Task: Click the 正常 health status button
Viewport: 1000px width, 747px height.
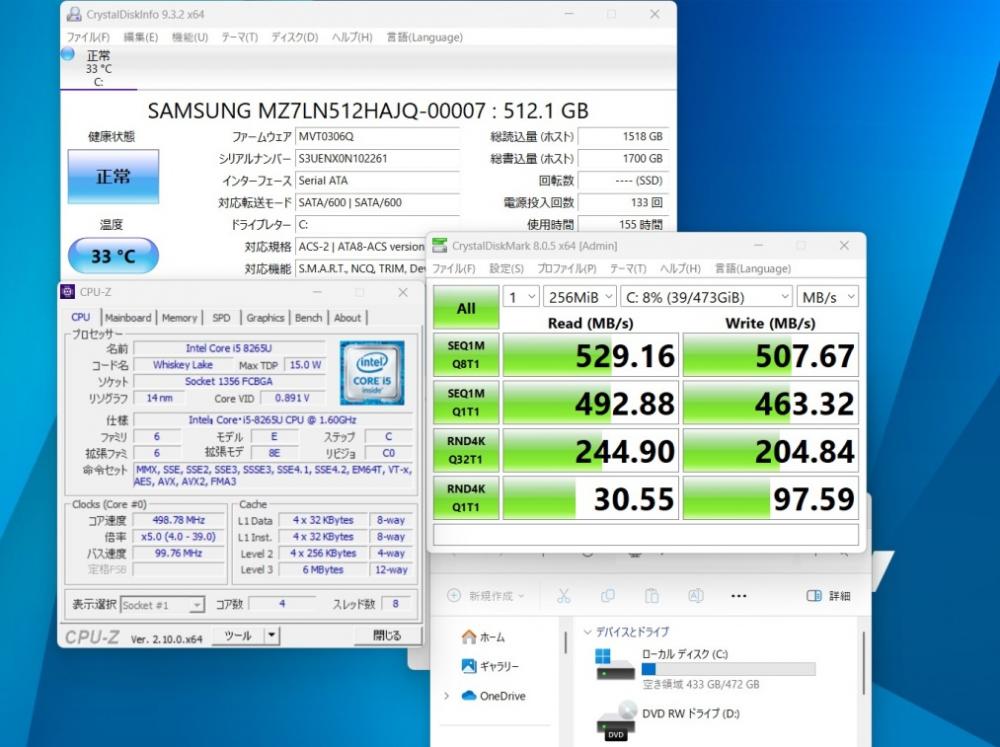Action: pyautogui.click(x=113, y=177)
